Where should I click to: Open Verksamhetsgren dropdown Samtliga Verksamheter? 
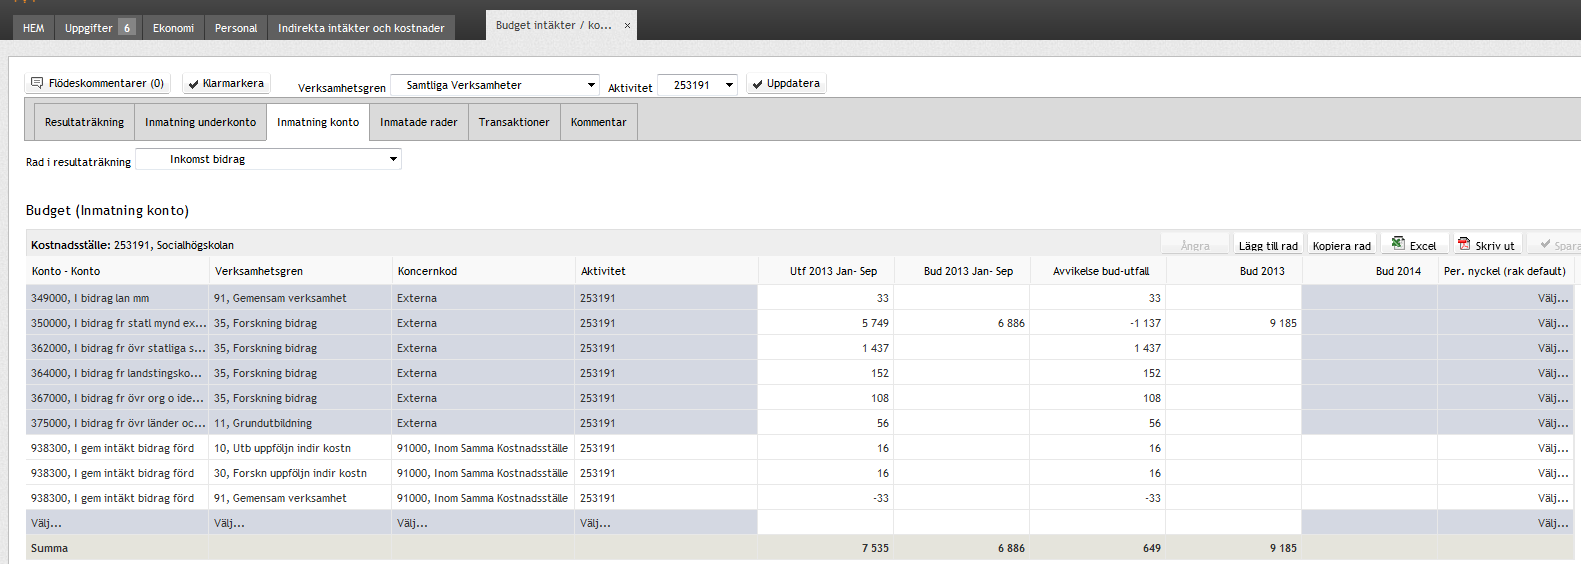click(x=495, y=85)
